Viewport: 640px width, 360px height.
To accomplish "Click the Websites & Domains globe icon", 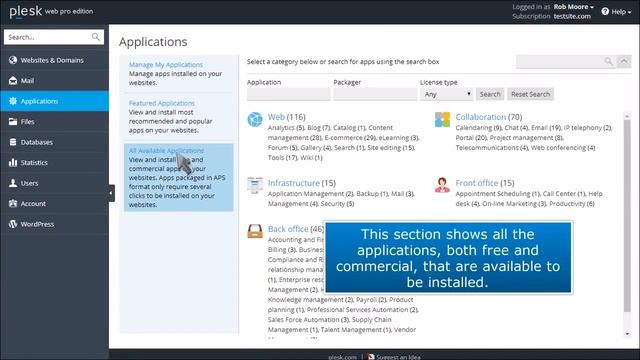I will (13, 60).
